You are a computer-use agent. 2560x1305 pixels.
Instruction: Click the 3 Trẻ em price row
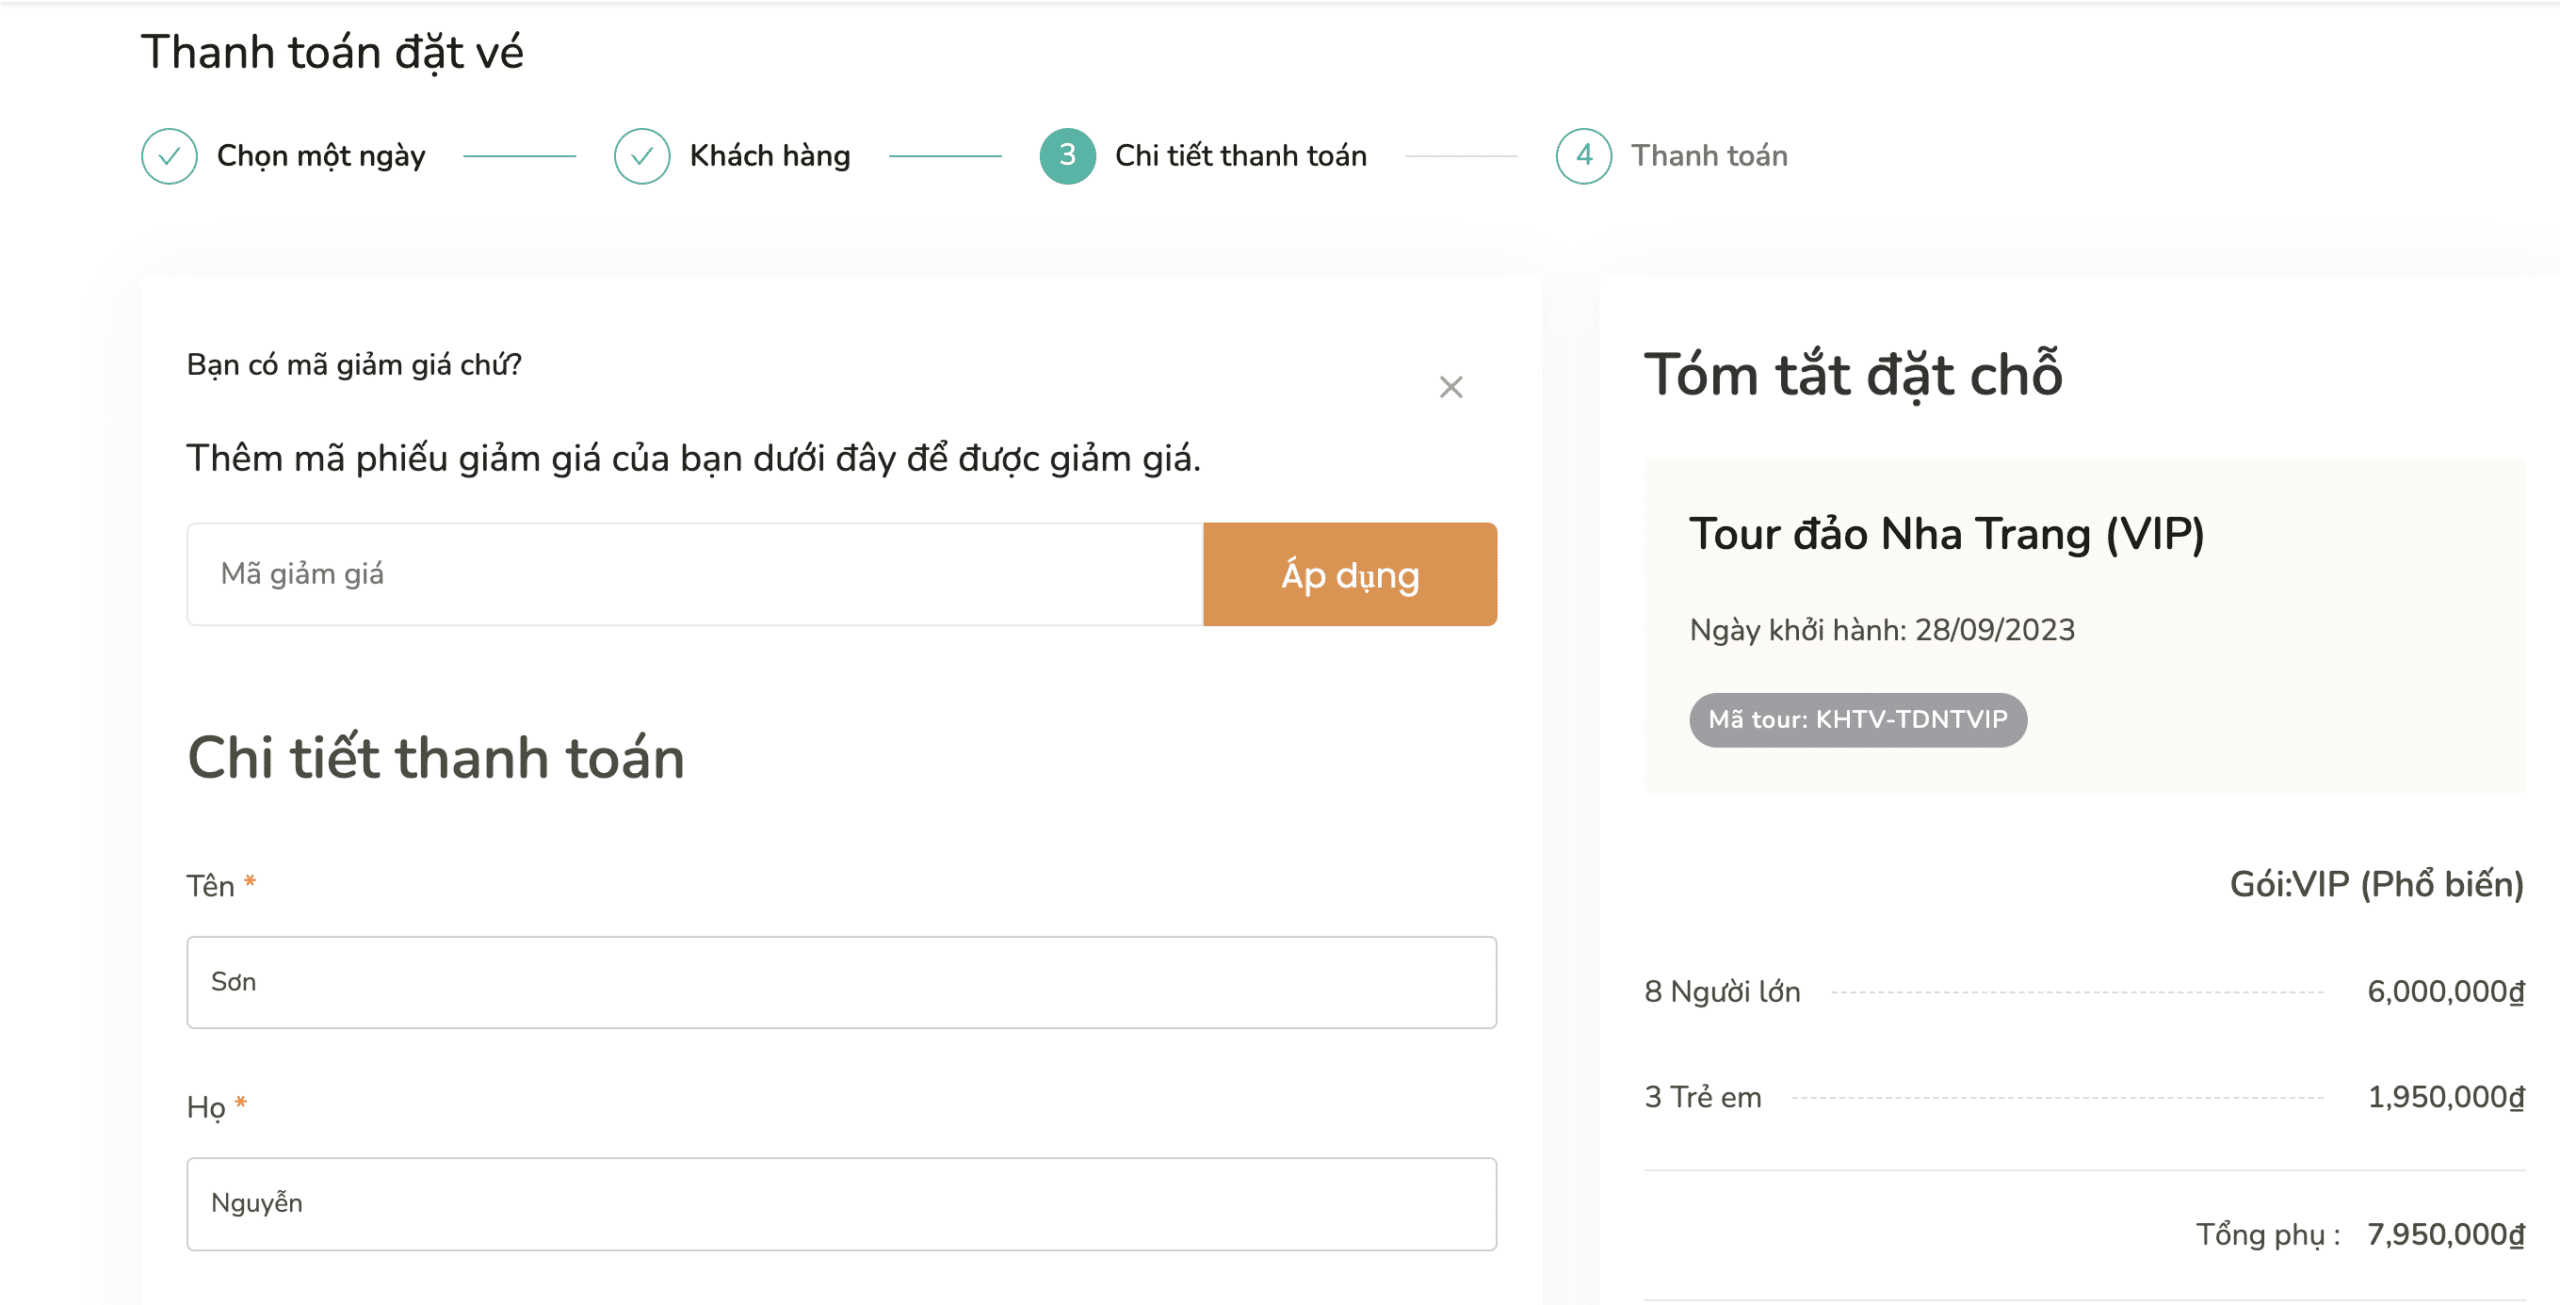2083,1097
